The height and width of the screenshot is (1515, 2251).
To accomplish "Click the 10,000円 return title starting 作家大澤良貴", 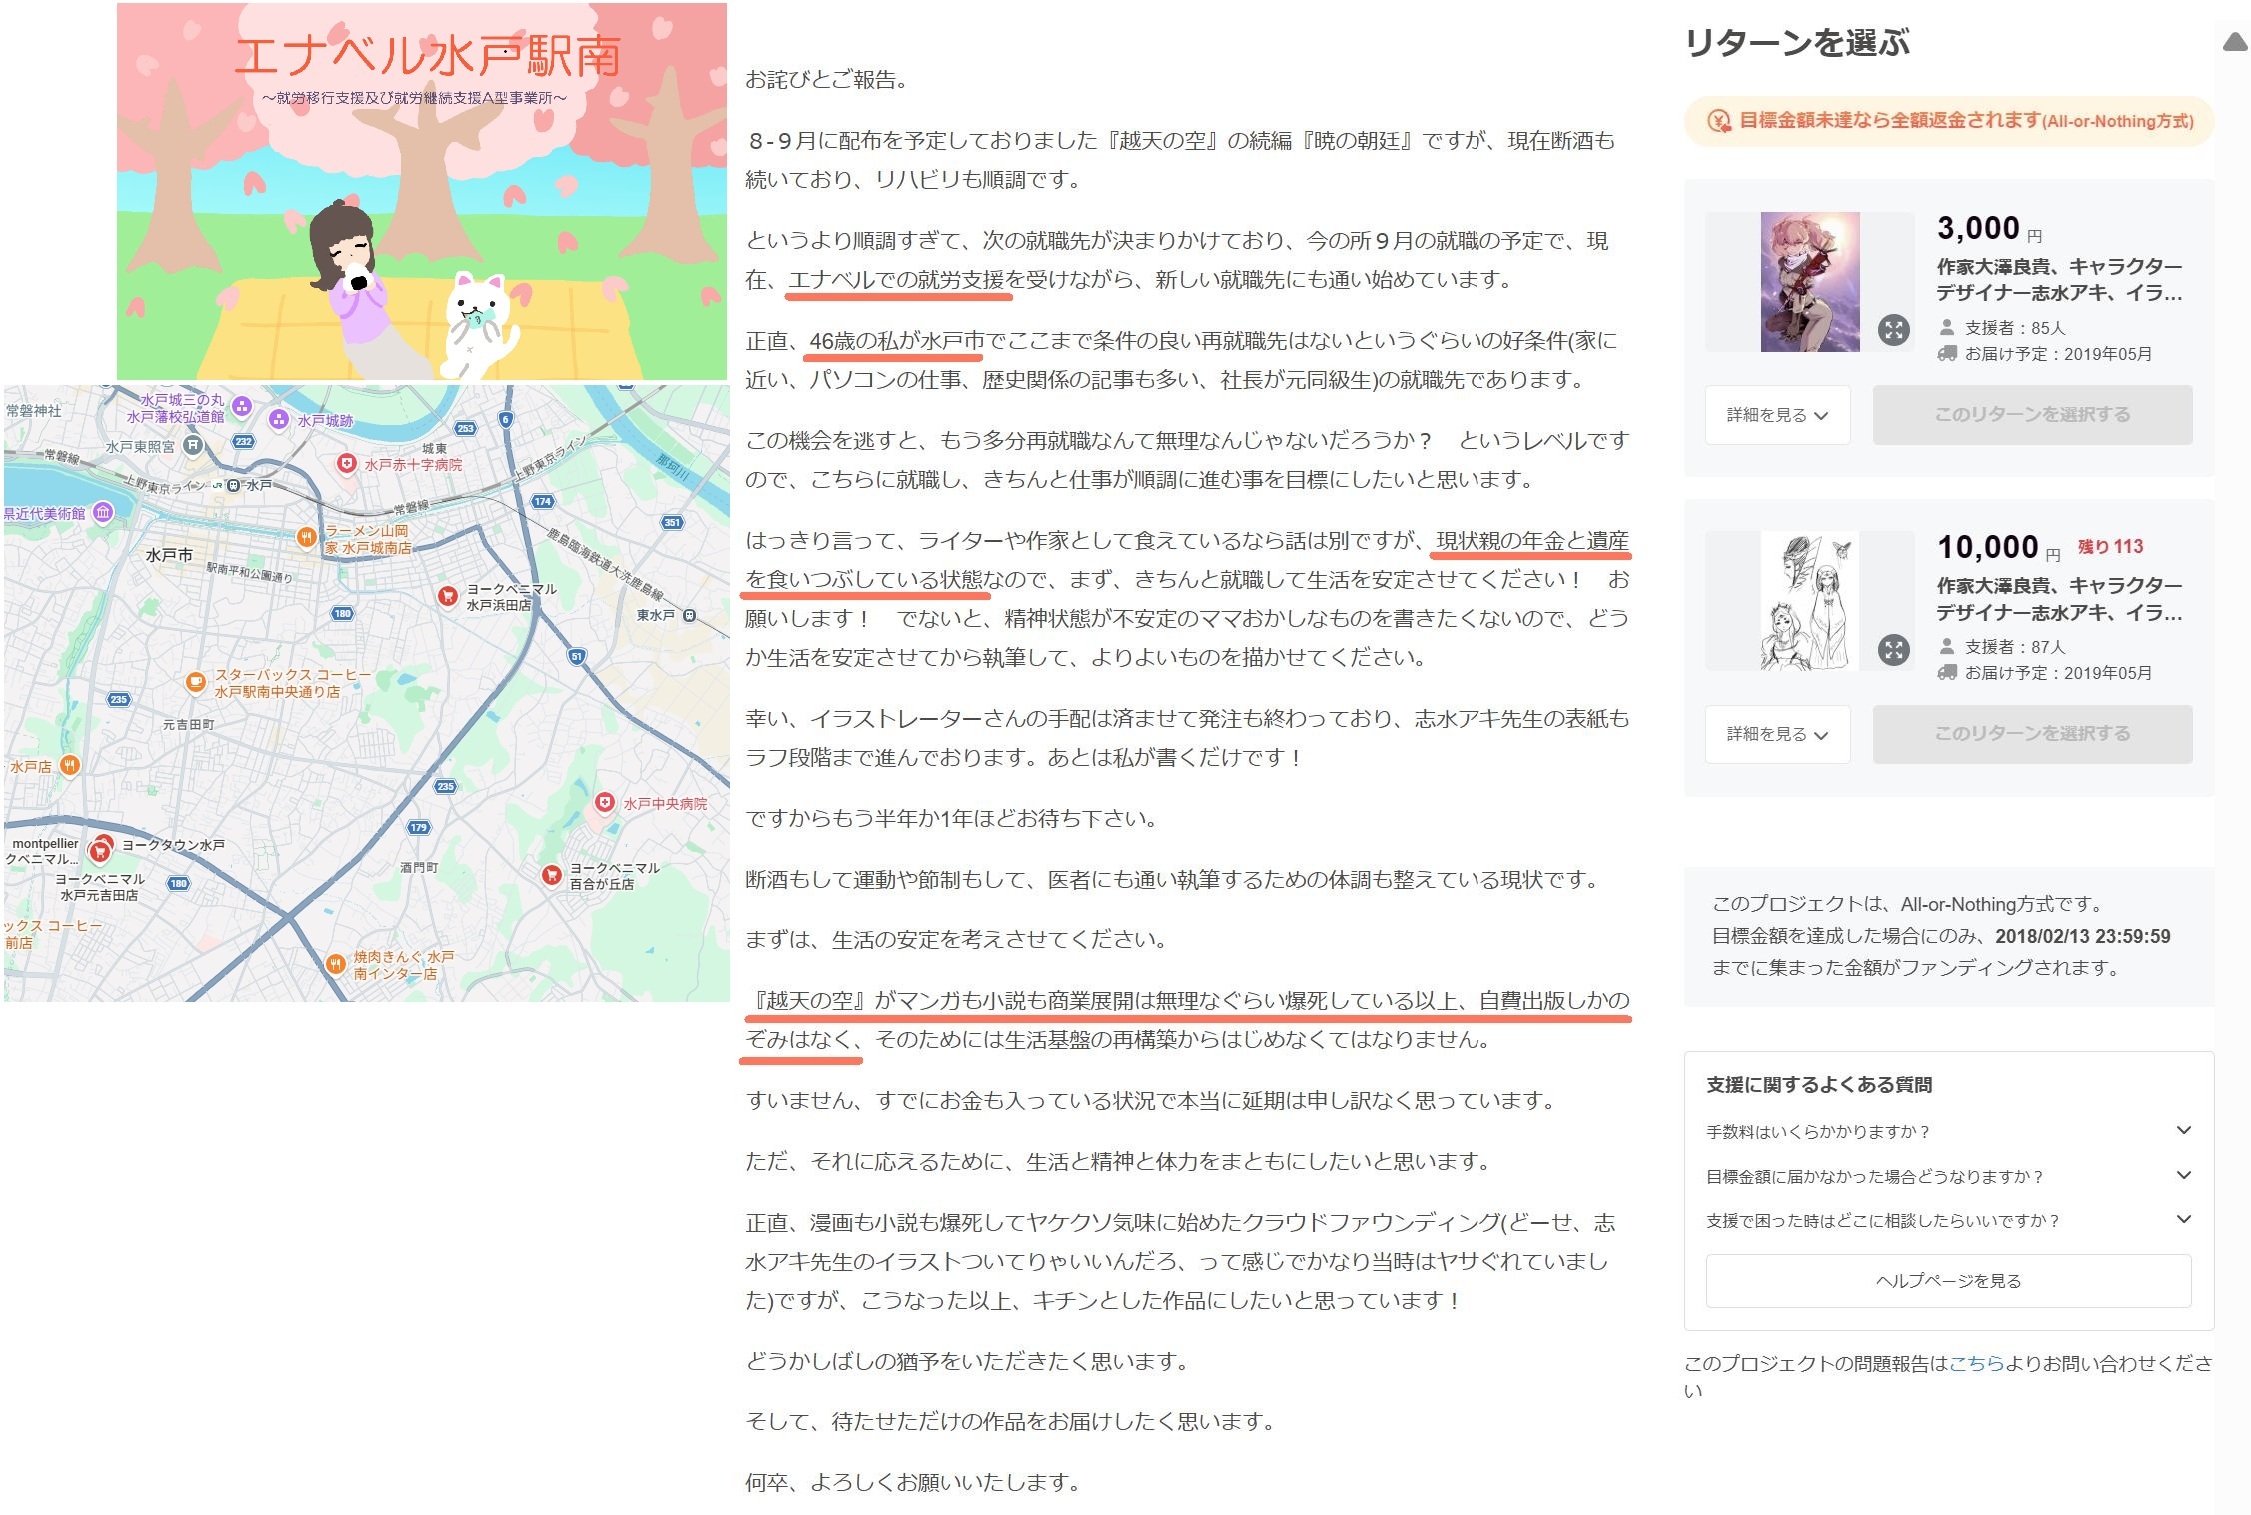I will 2059,599.
